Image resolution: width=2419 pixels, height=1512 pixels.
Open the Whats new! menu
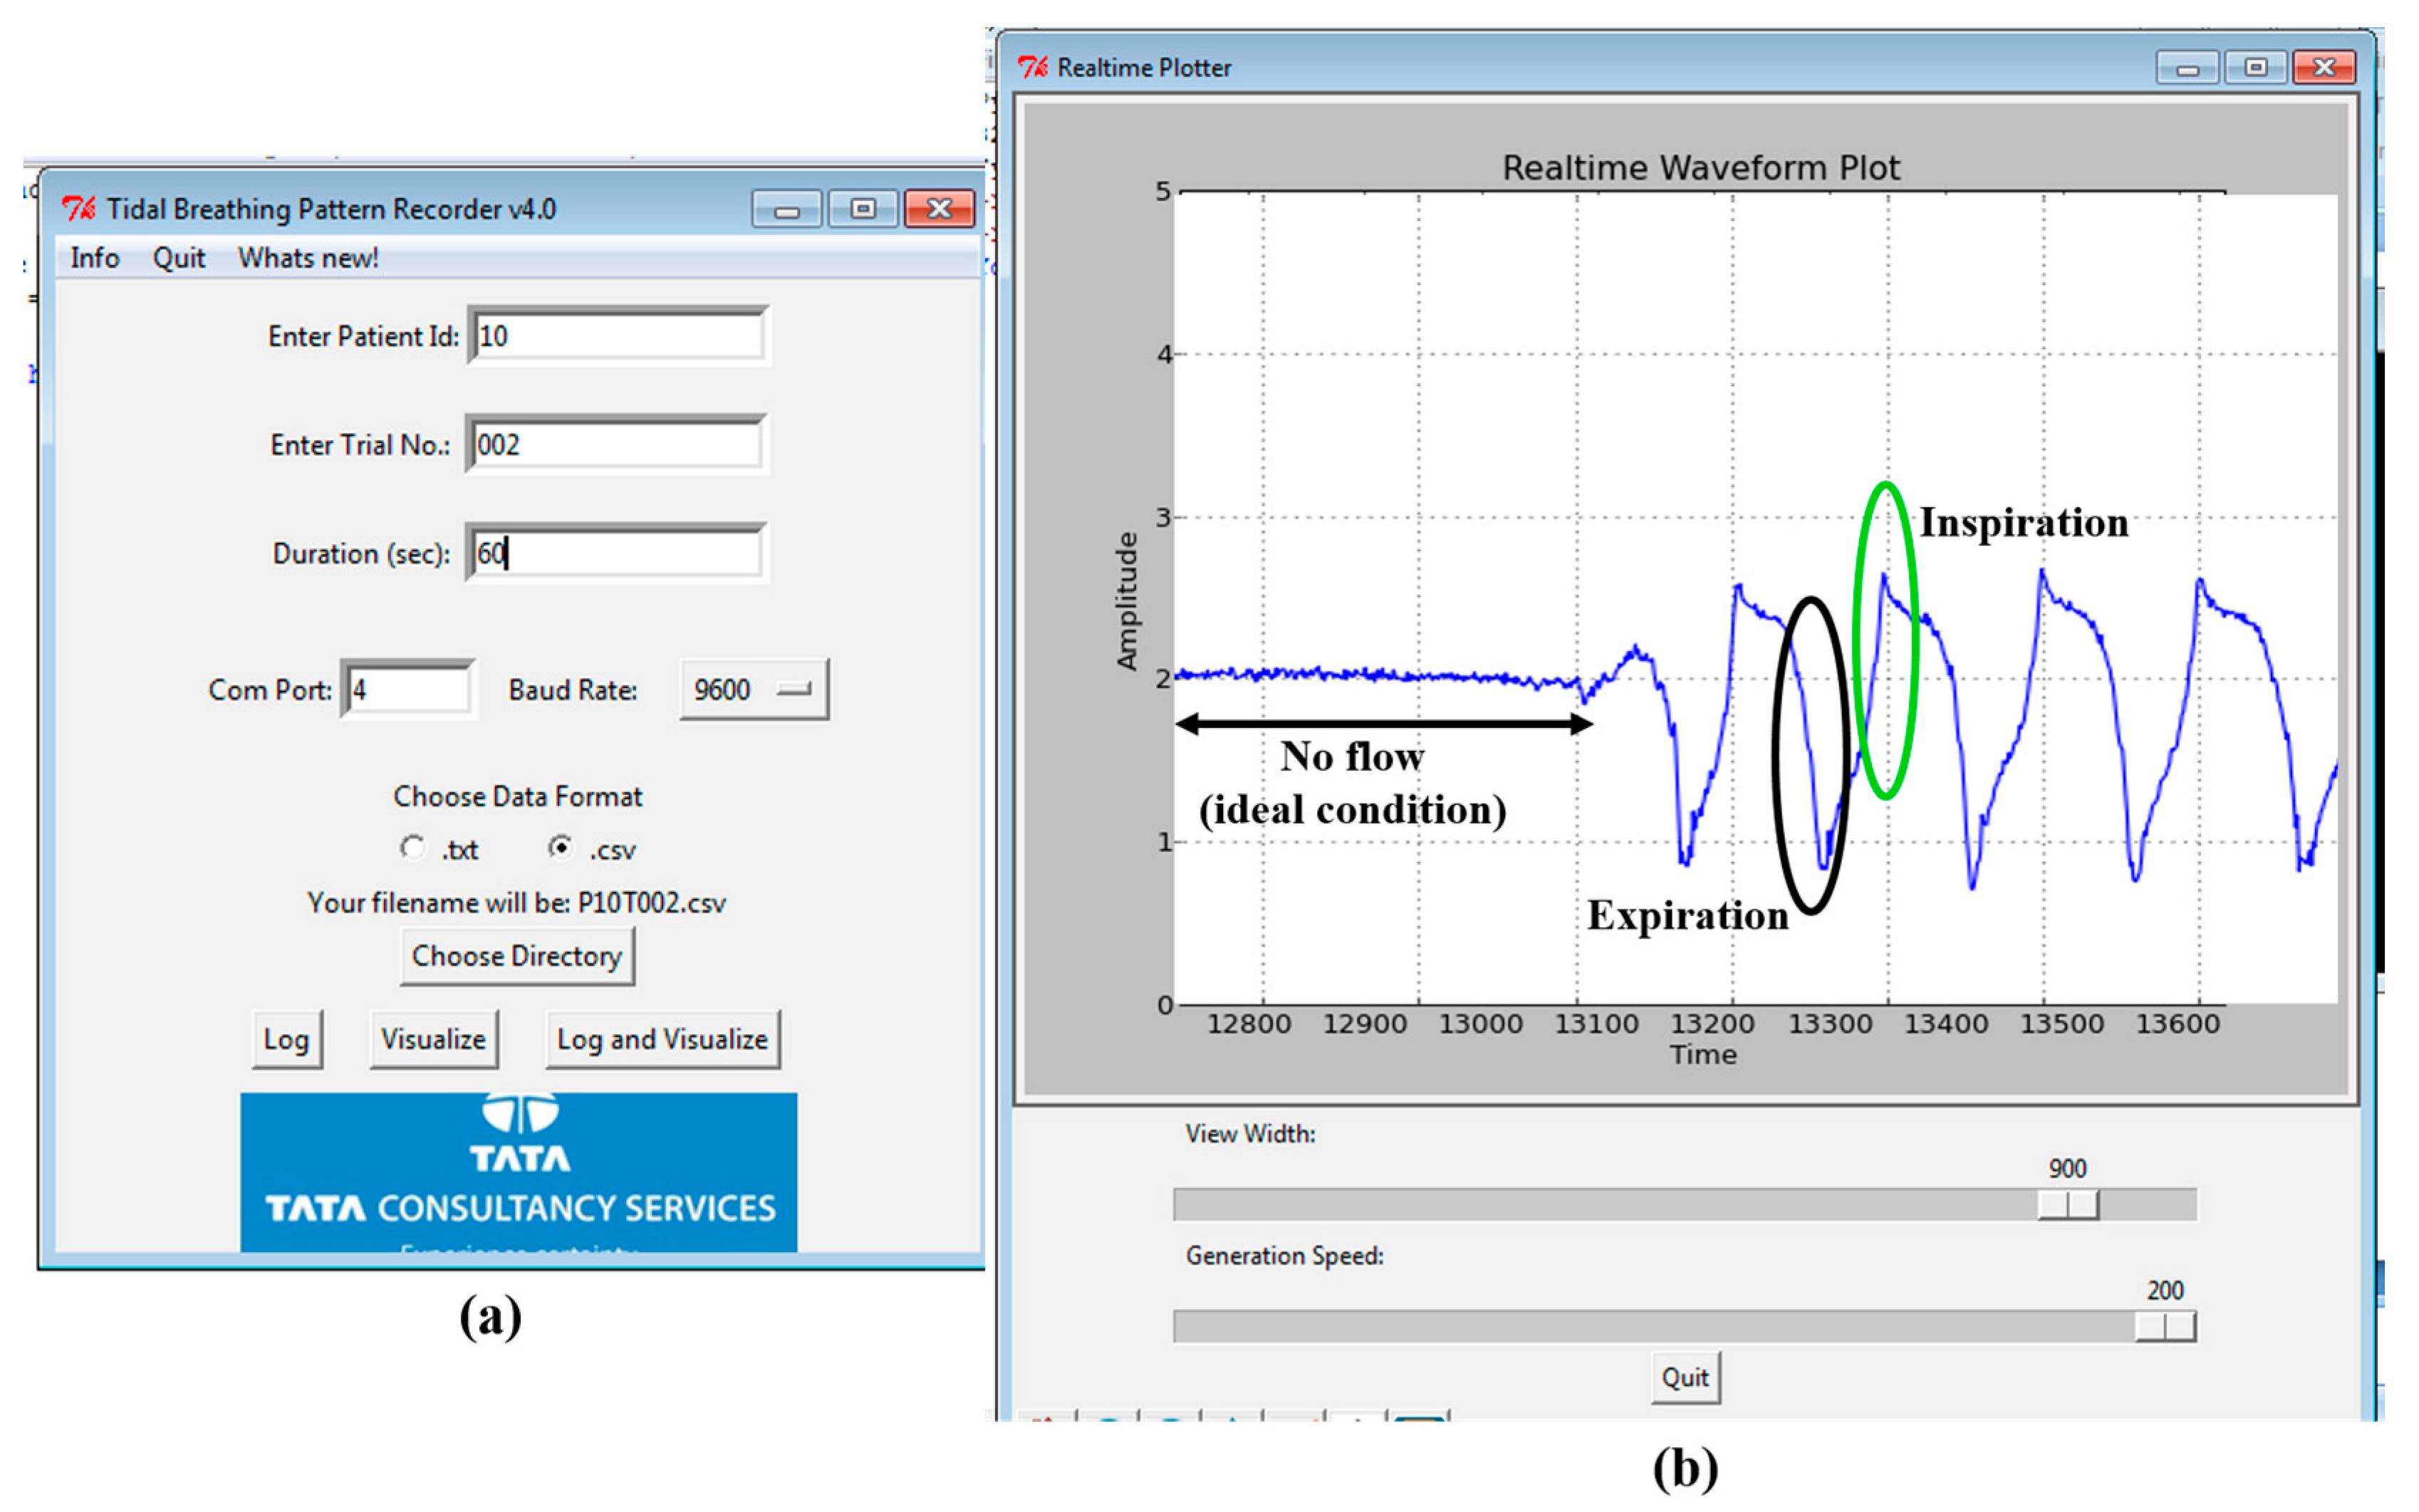pos(308,258)
